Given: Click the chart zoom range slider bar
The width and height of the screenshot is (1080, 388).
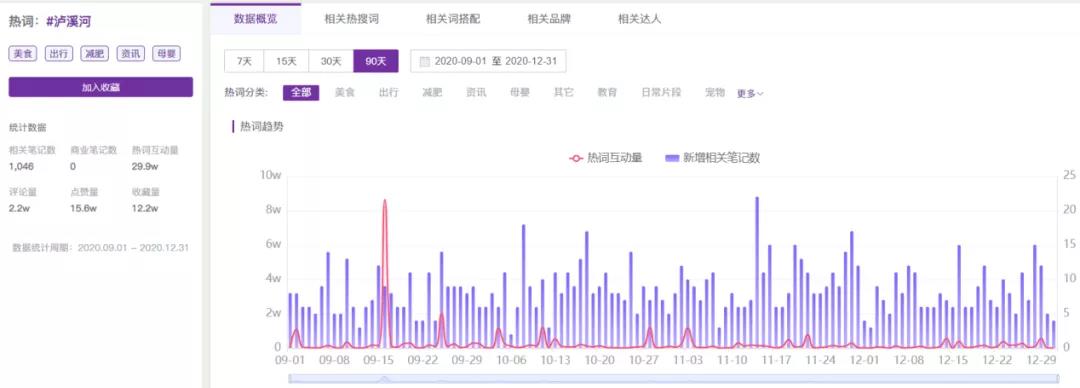Looking at the screenshot, I should pos(674,378).
